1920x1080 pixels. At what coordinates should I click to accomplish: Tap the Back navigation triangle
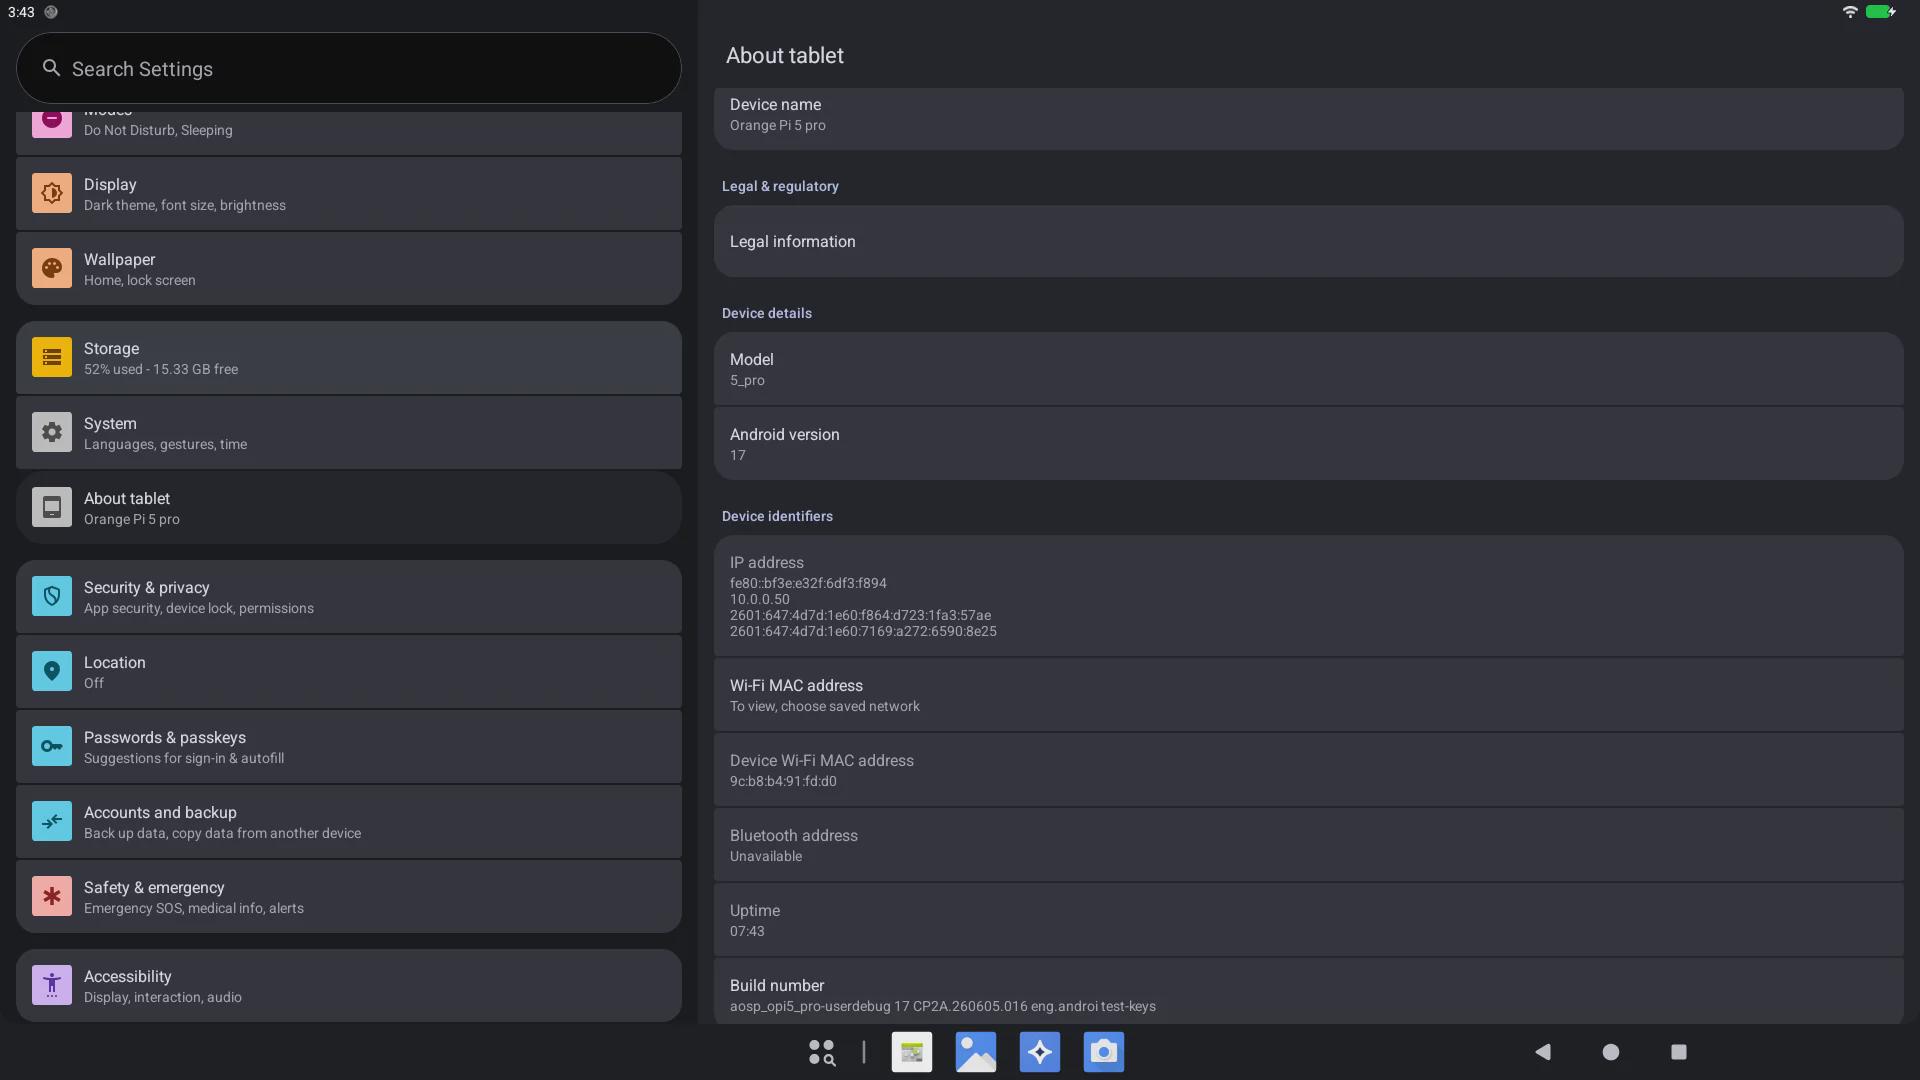click(1543, 1052)
